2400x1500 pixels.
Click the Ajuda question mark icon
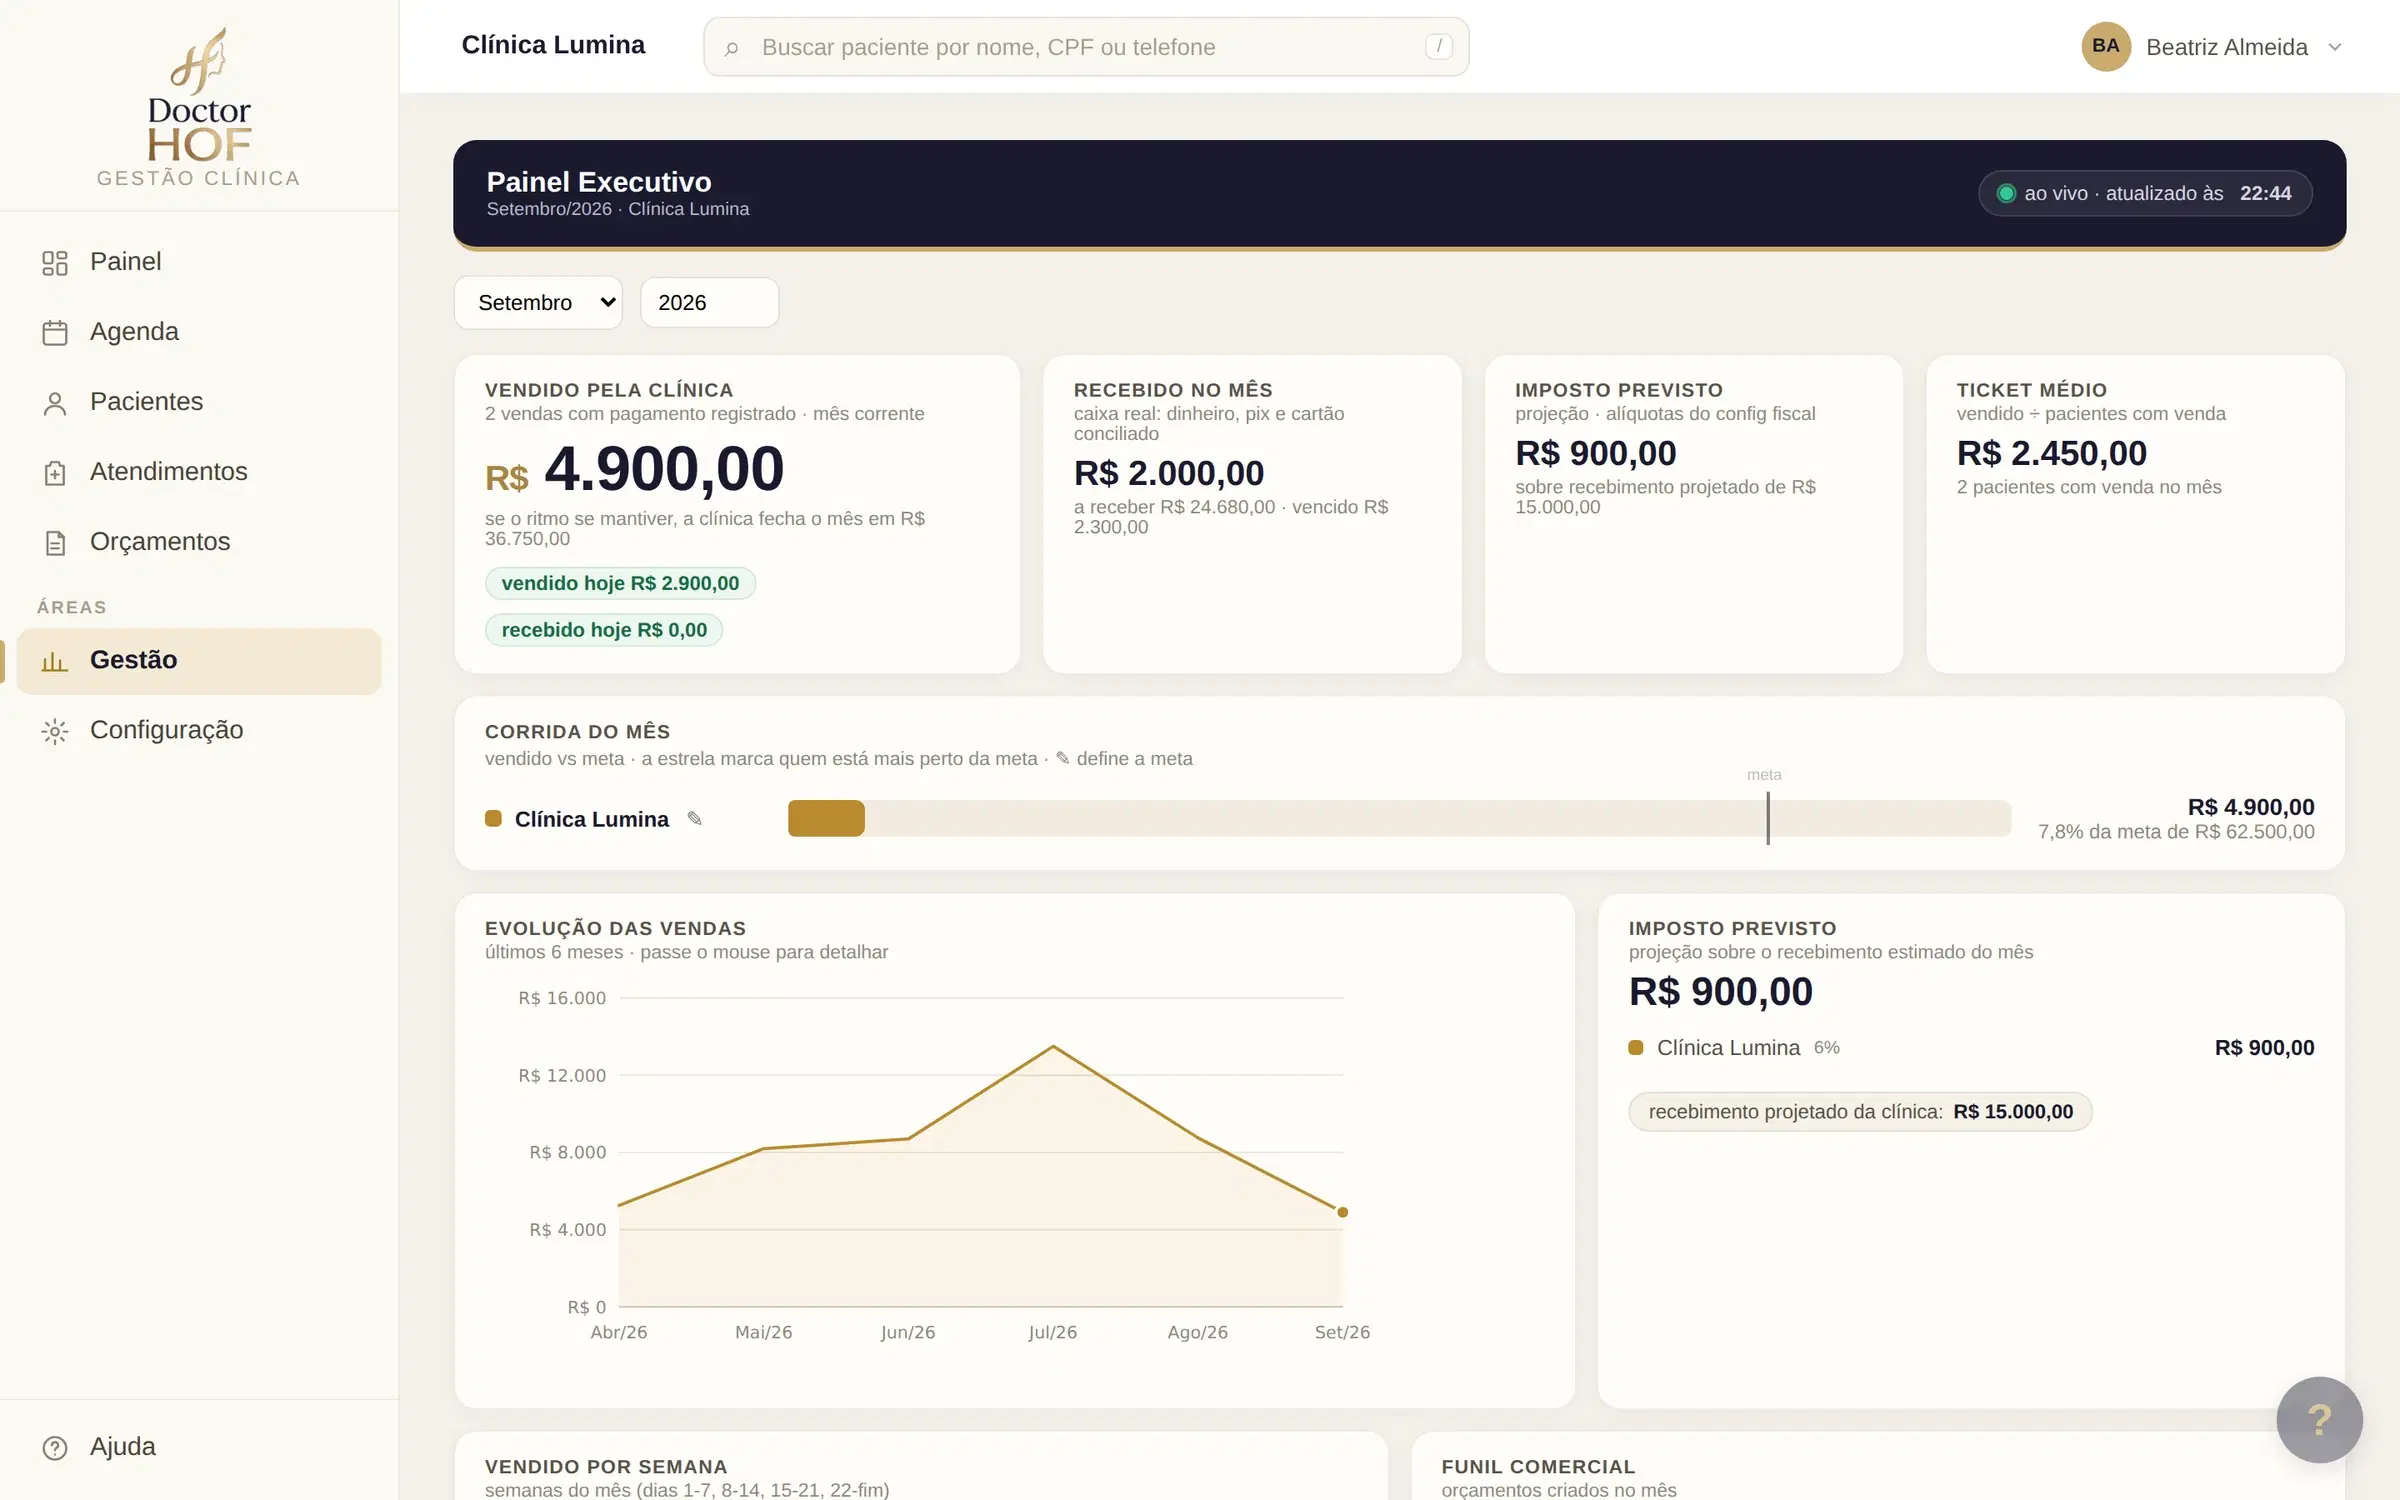pyautogui.click(x=55, y=1447)
